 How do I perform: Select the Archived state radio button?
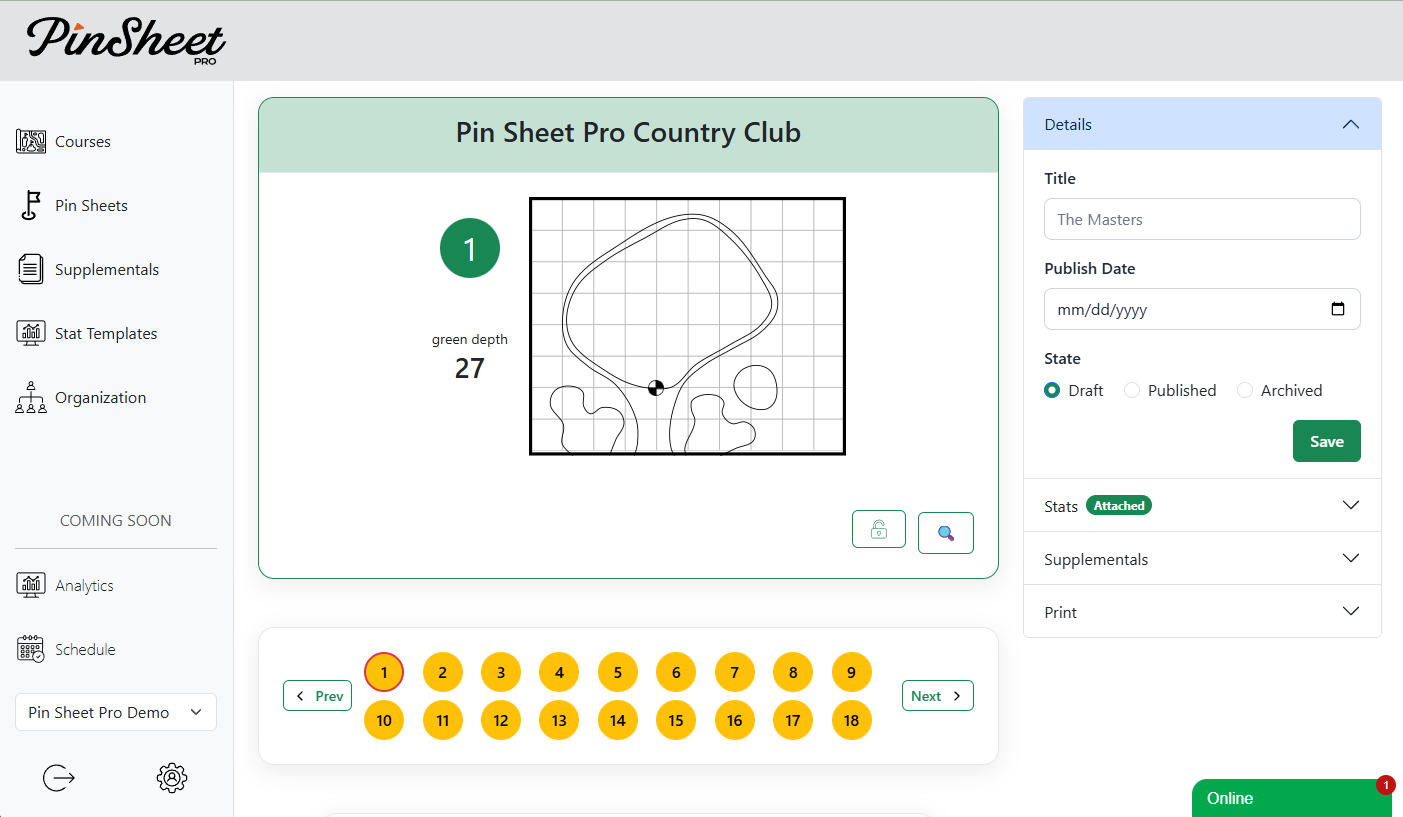[x=1245, y=390]
